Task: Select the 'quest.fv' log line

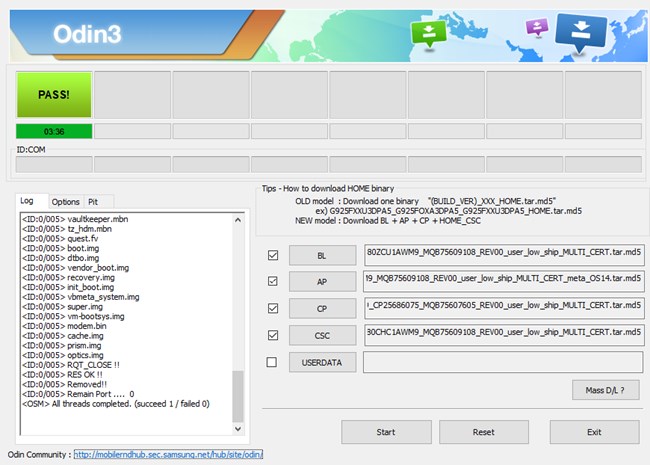Action: tap(60, 238)
